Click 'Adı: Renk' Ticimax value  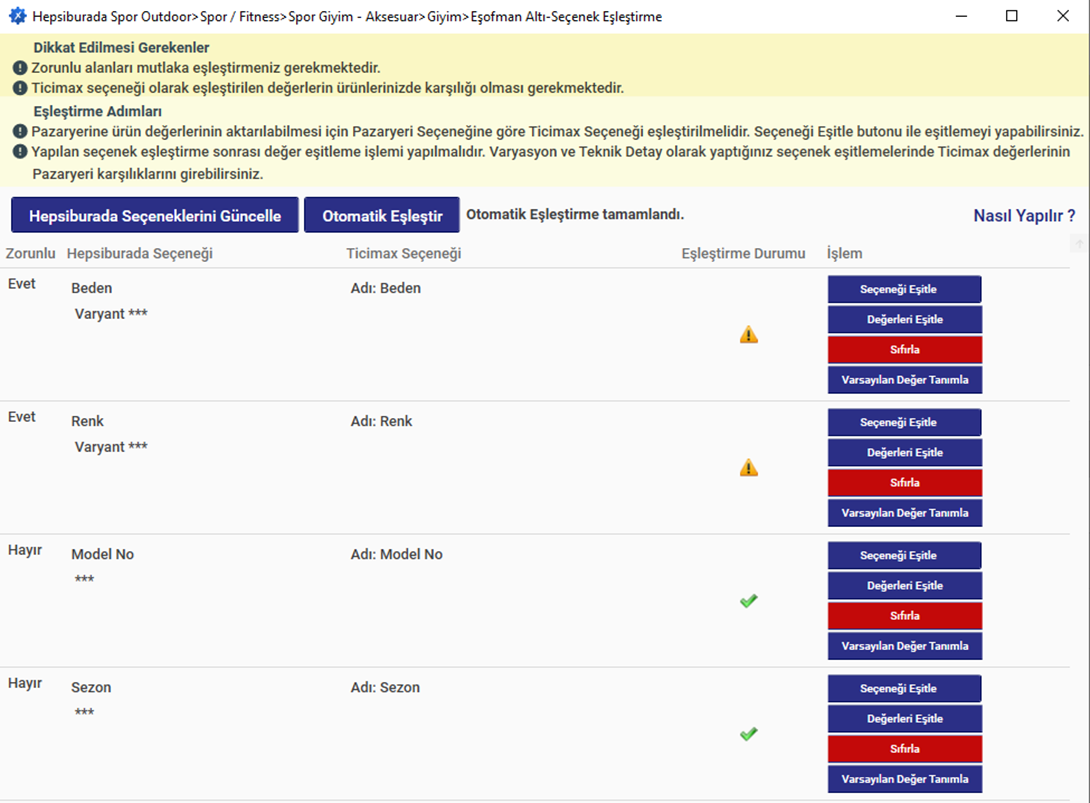382,421
